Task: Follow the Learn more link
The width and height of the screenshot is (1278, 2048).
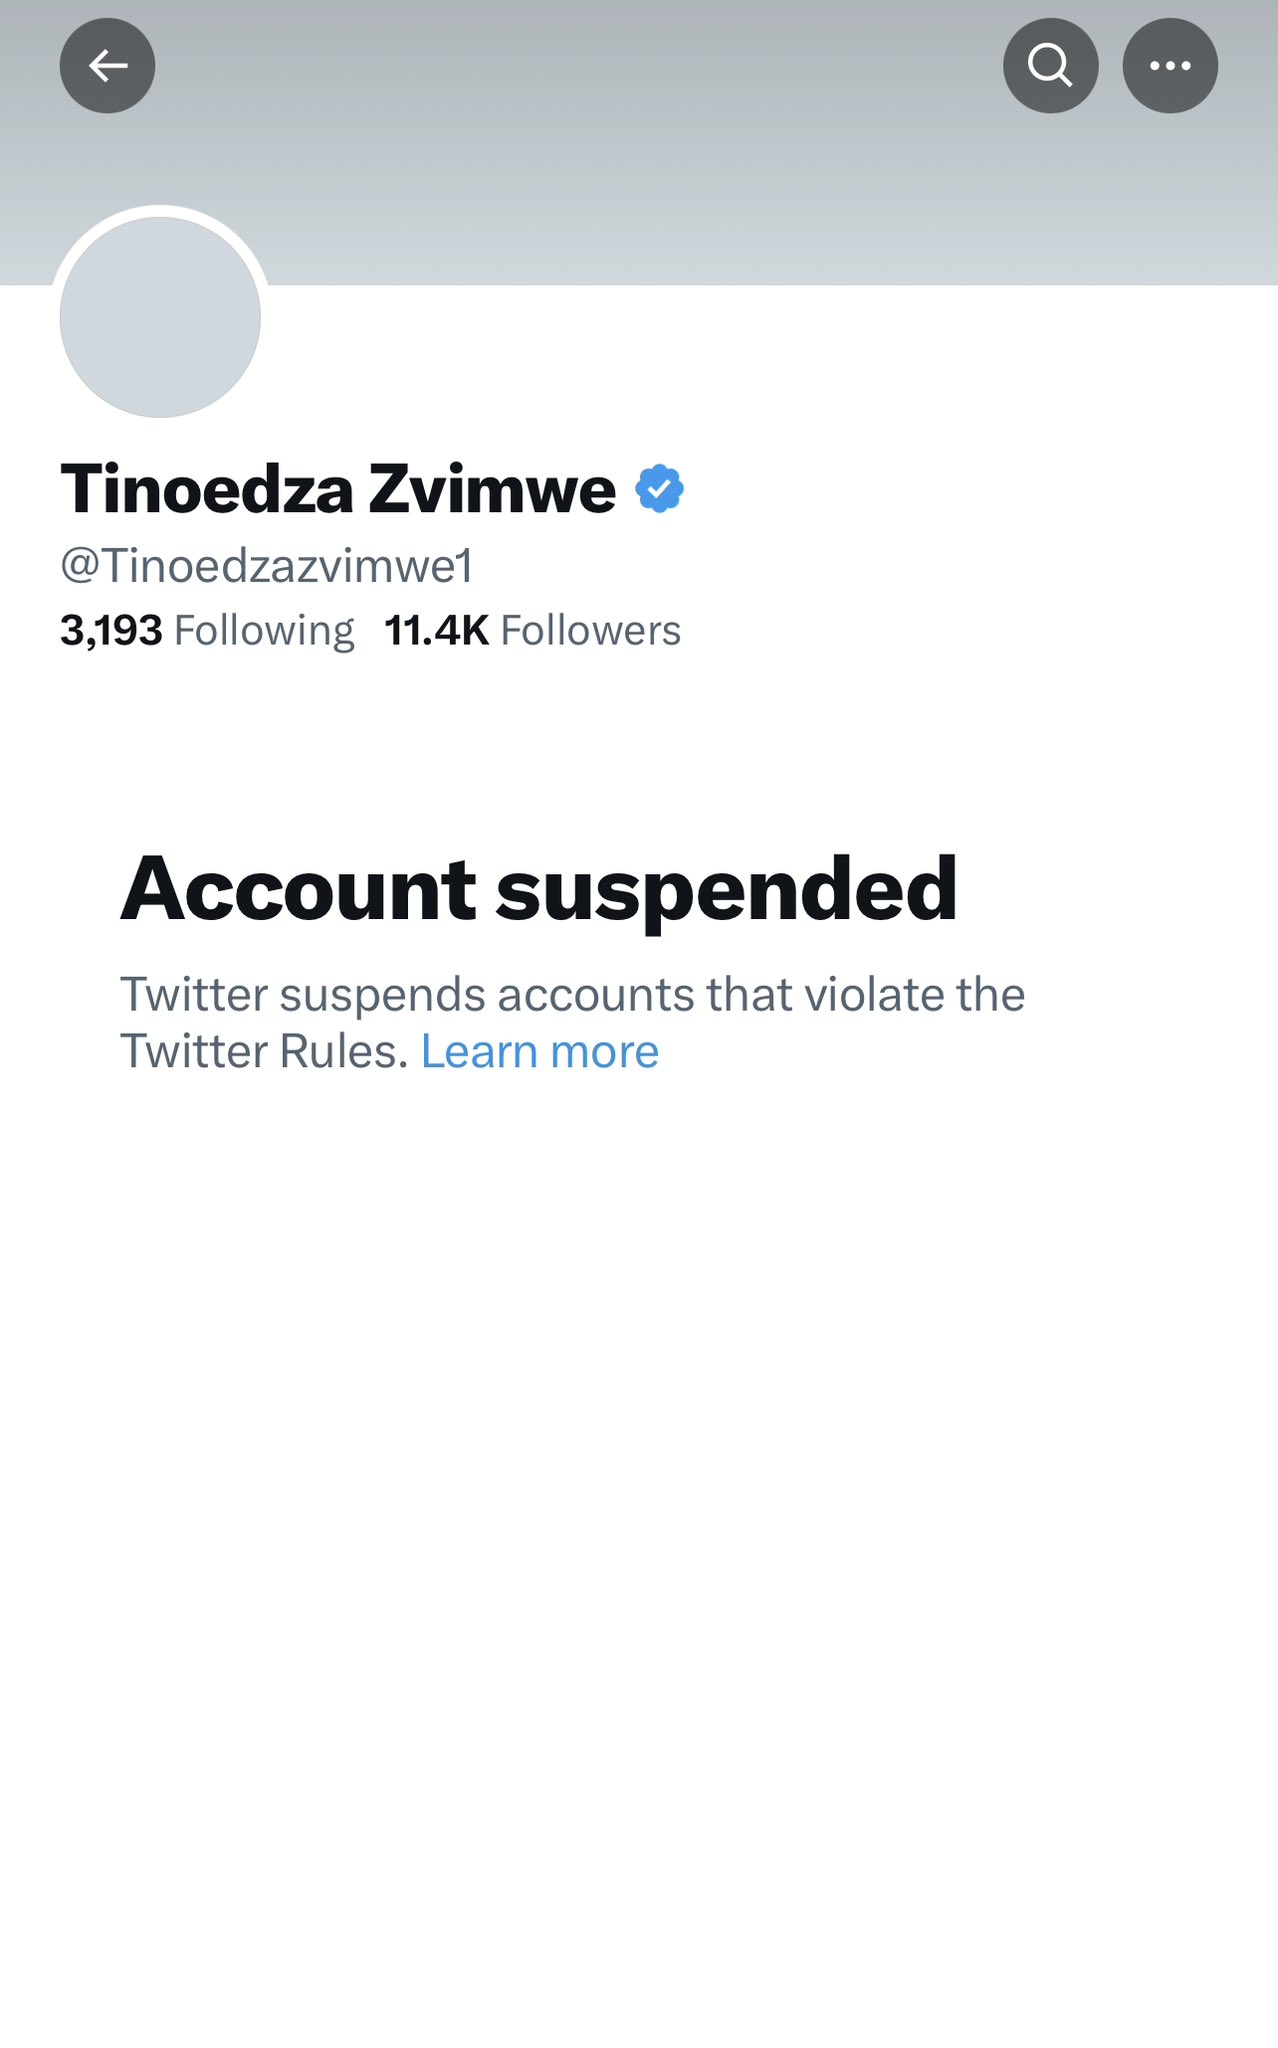Action: (x=540, y=1051)
